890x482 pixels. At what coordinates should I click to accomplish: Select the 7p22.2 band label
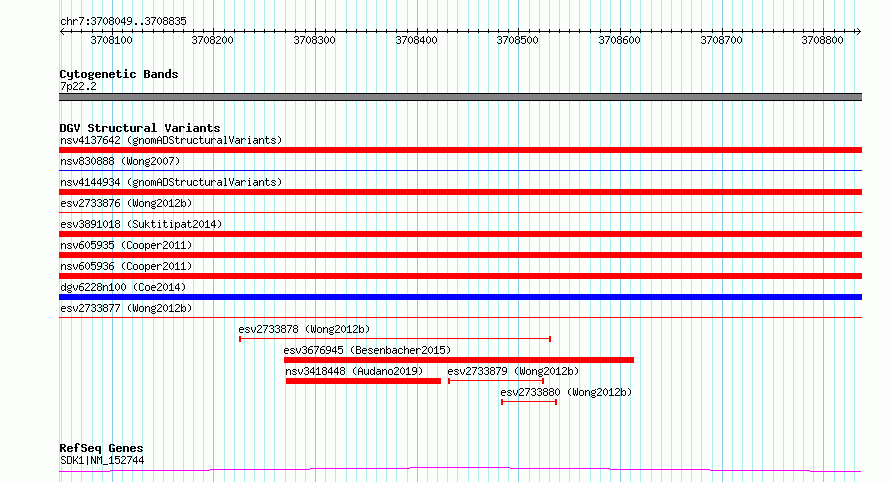[78, 86]
